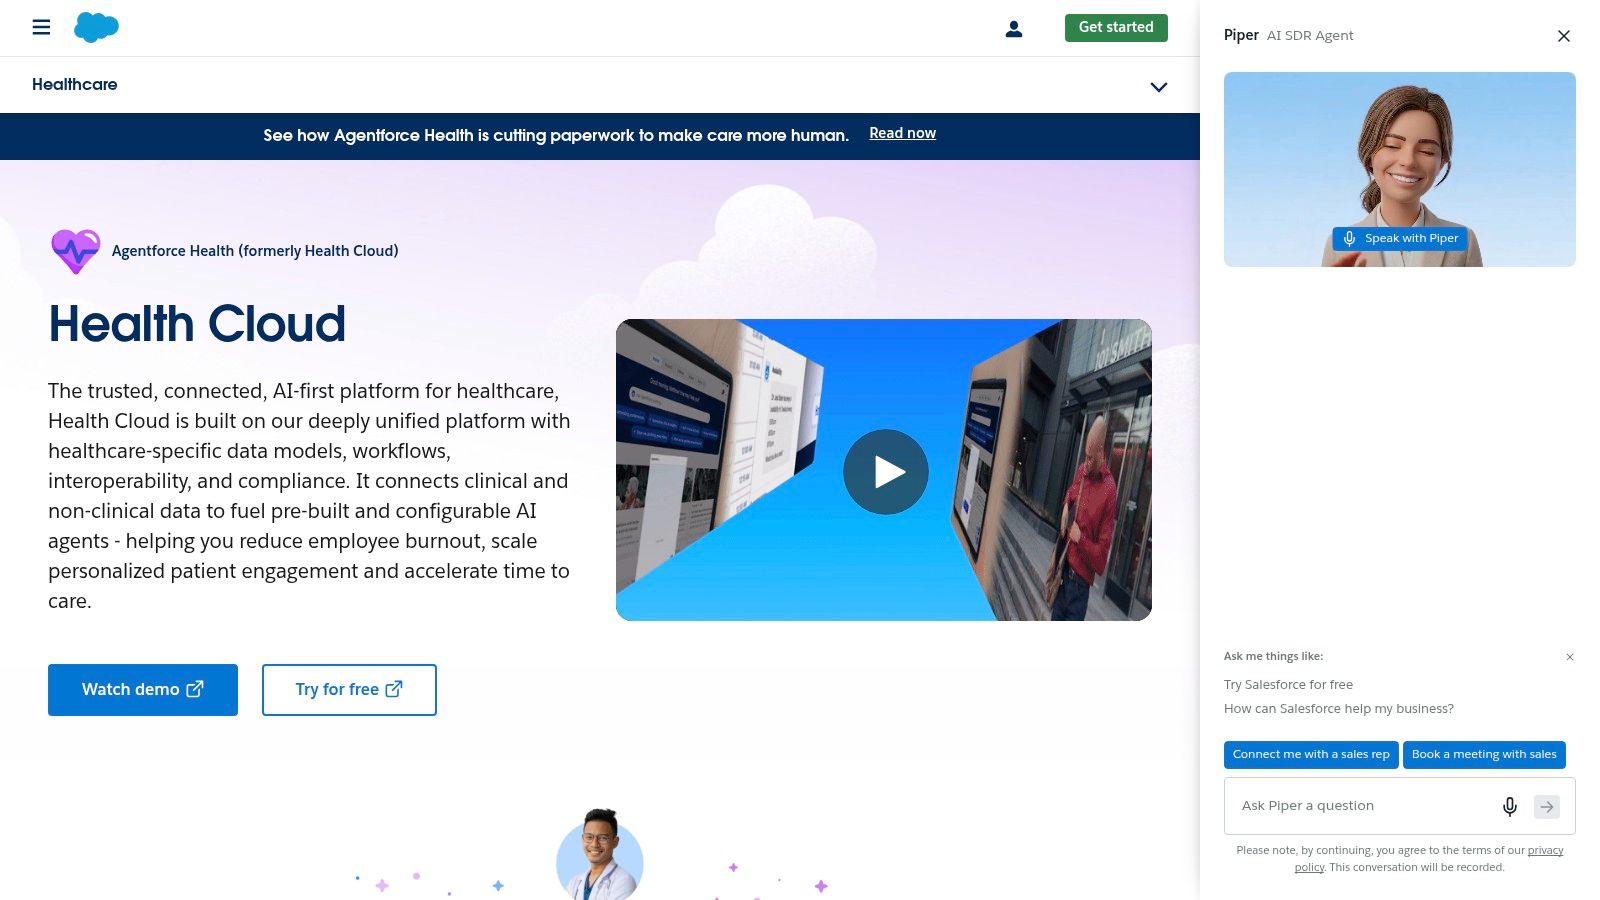
Task: Click the doctor avatar image
Action: [x=599, y=854]
